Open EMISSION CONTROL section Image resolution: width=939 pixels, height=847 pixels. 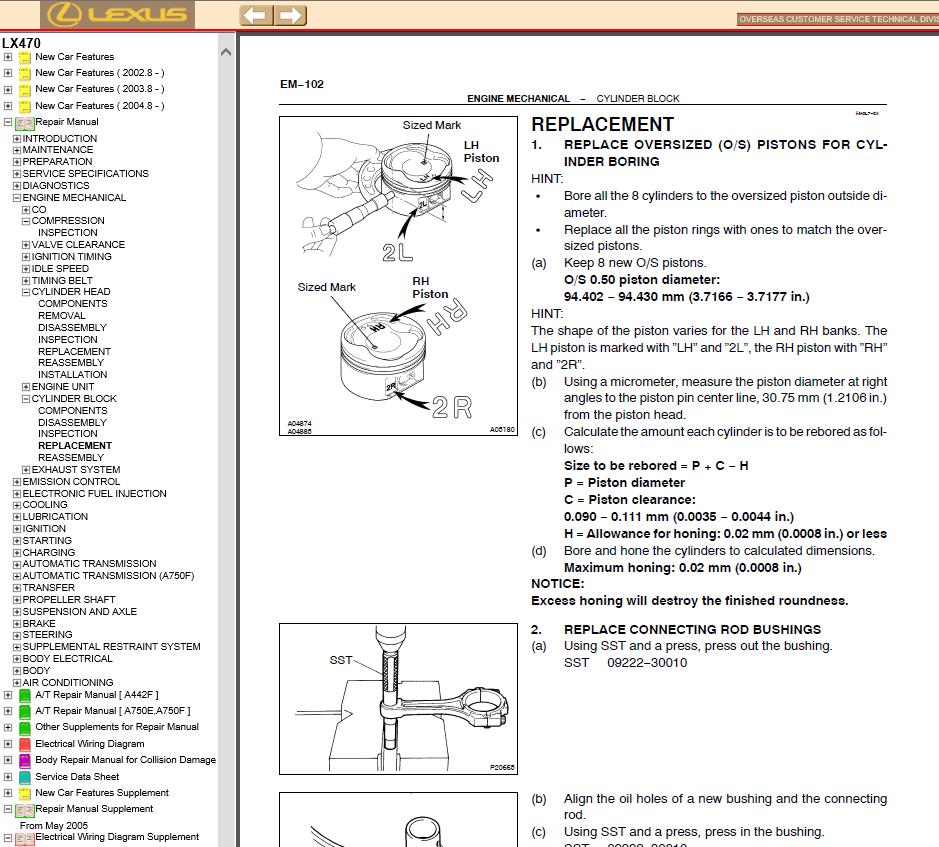[71, 482]
